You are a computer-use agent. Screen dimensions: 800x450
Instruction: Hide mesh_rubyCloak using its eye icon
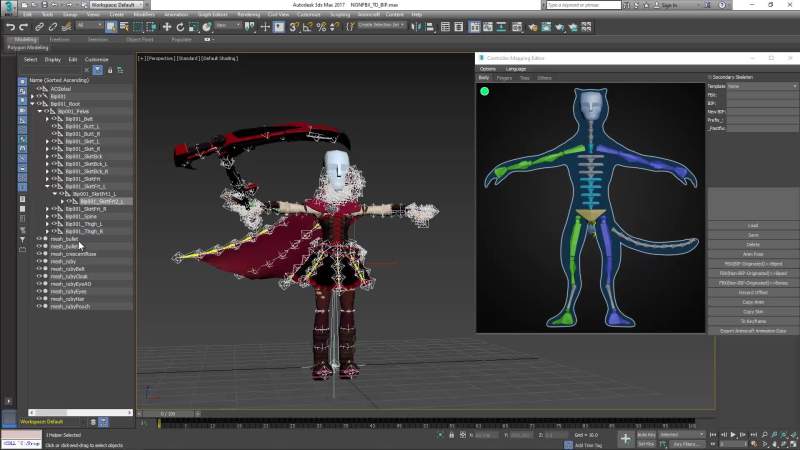(x=39, y=276)
